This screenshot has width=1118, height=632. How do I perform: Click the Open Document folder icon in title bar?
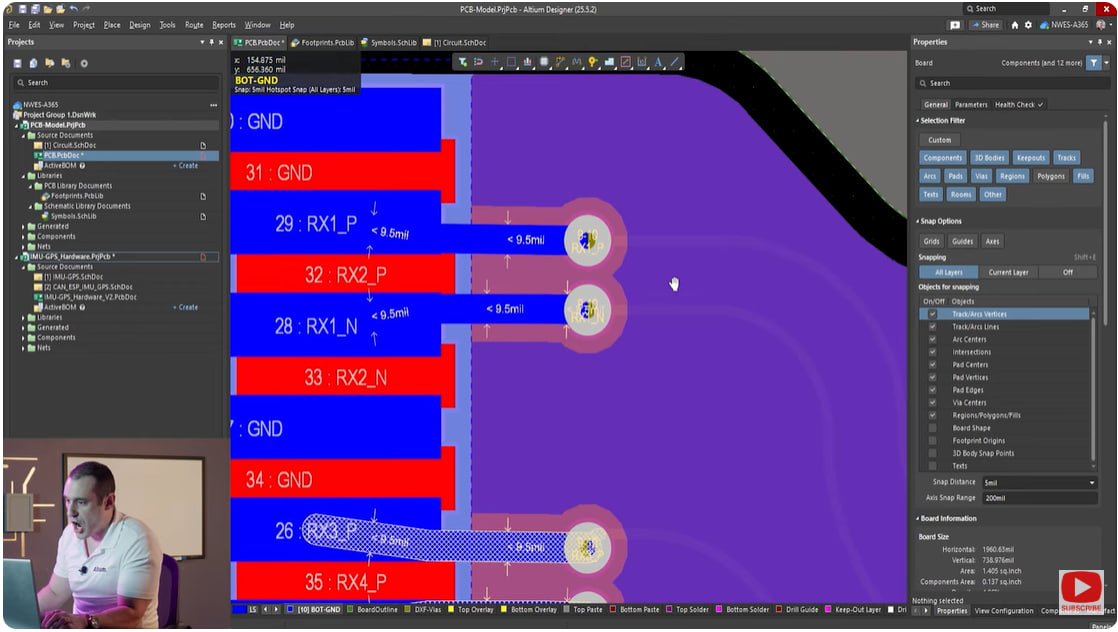tap(48, 9)
